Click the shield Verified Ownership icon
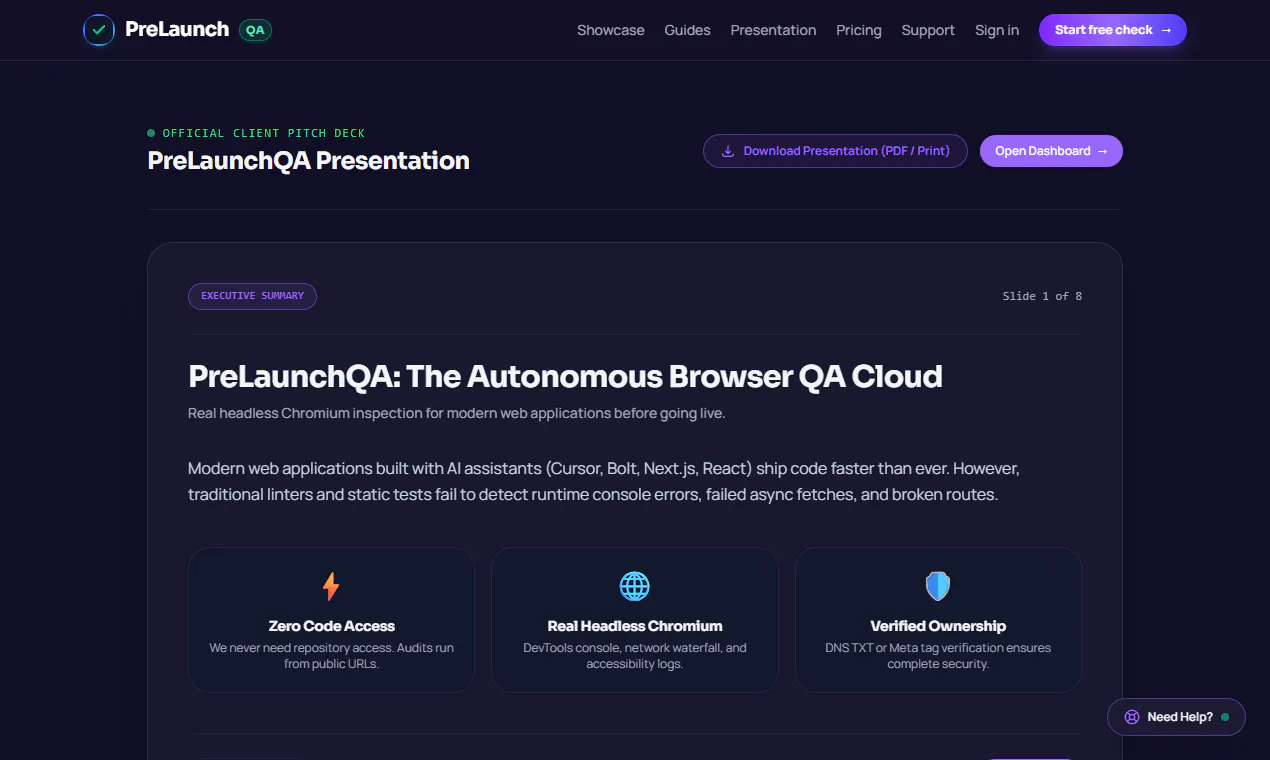Screen dimensions: 1270x760 pos(938,586)
